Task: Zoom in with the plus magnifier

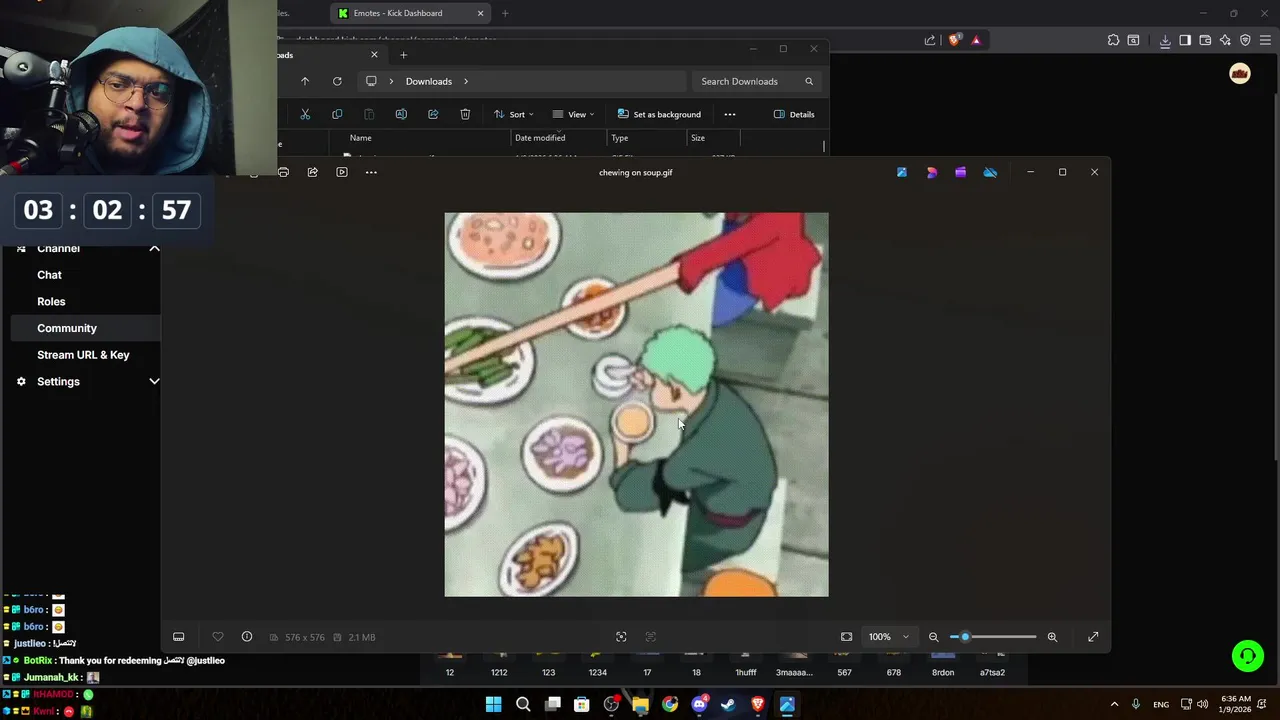Action: tap(1052, 637)
